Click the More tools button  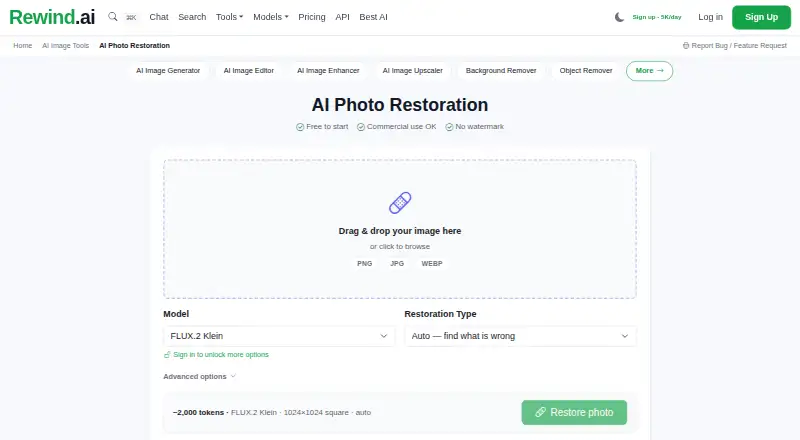pyautogui.click(x=649, y=70)
